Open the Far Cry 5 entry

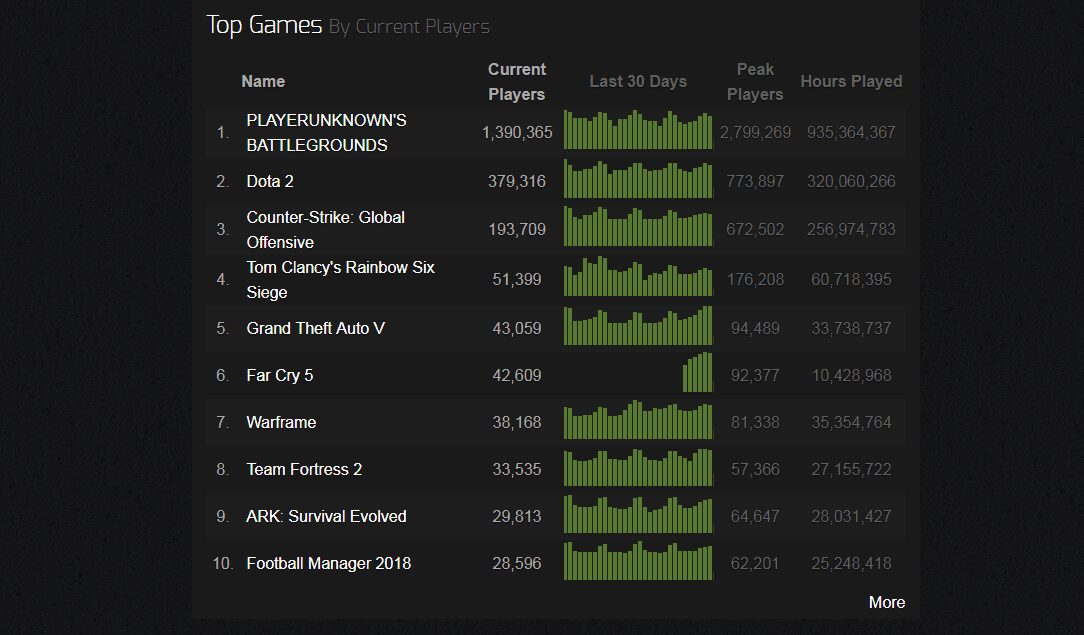coord(279,375)
